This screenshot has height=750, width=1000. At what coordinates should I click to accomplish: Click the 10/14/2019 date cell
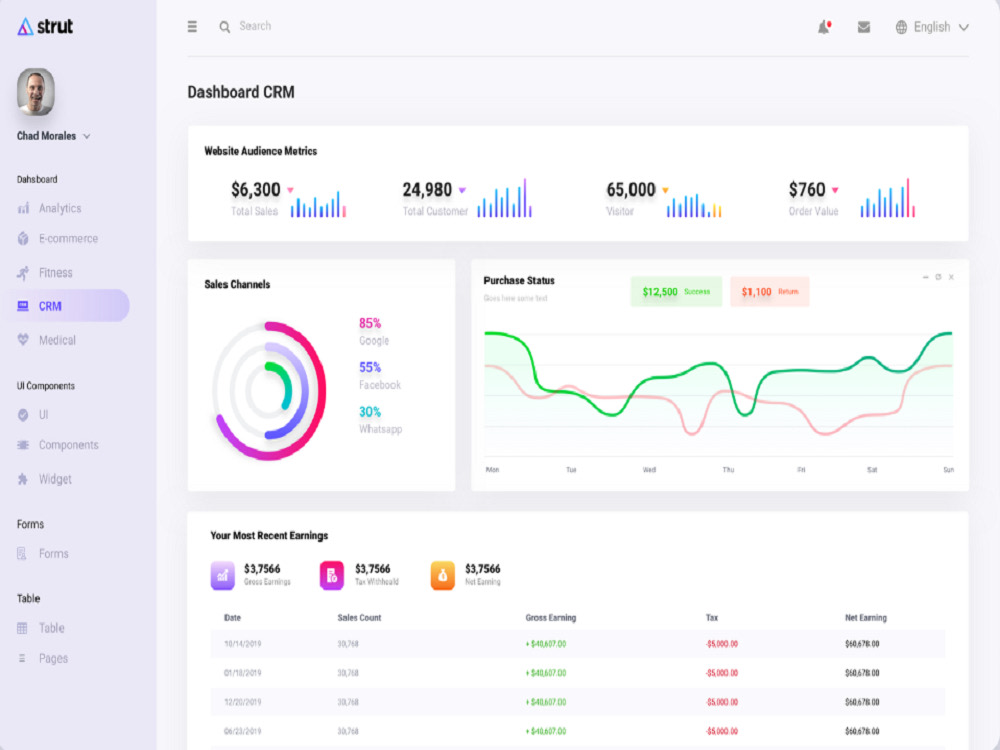point(242,644)
